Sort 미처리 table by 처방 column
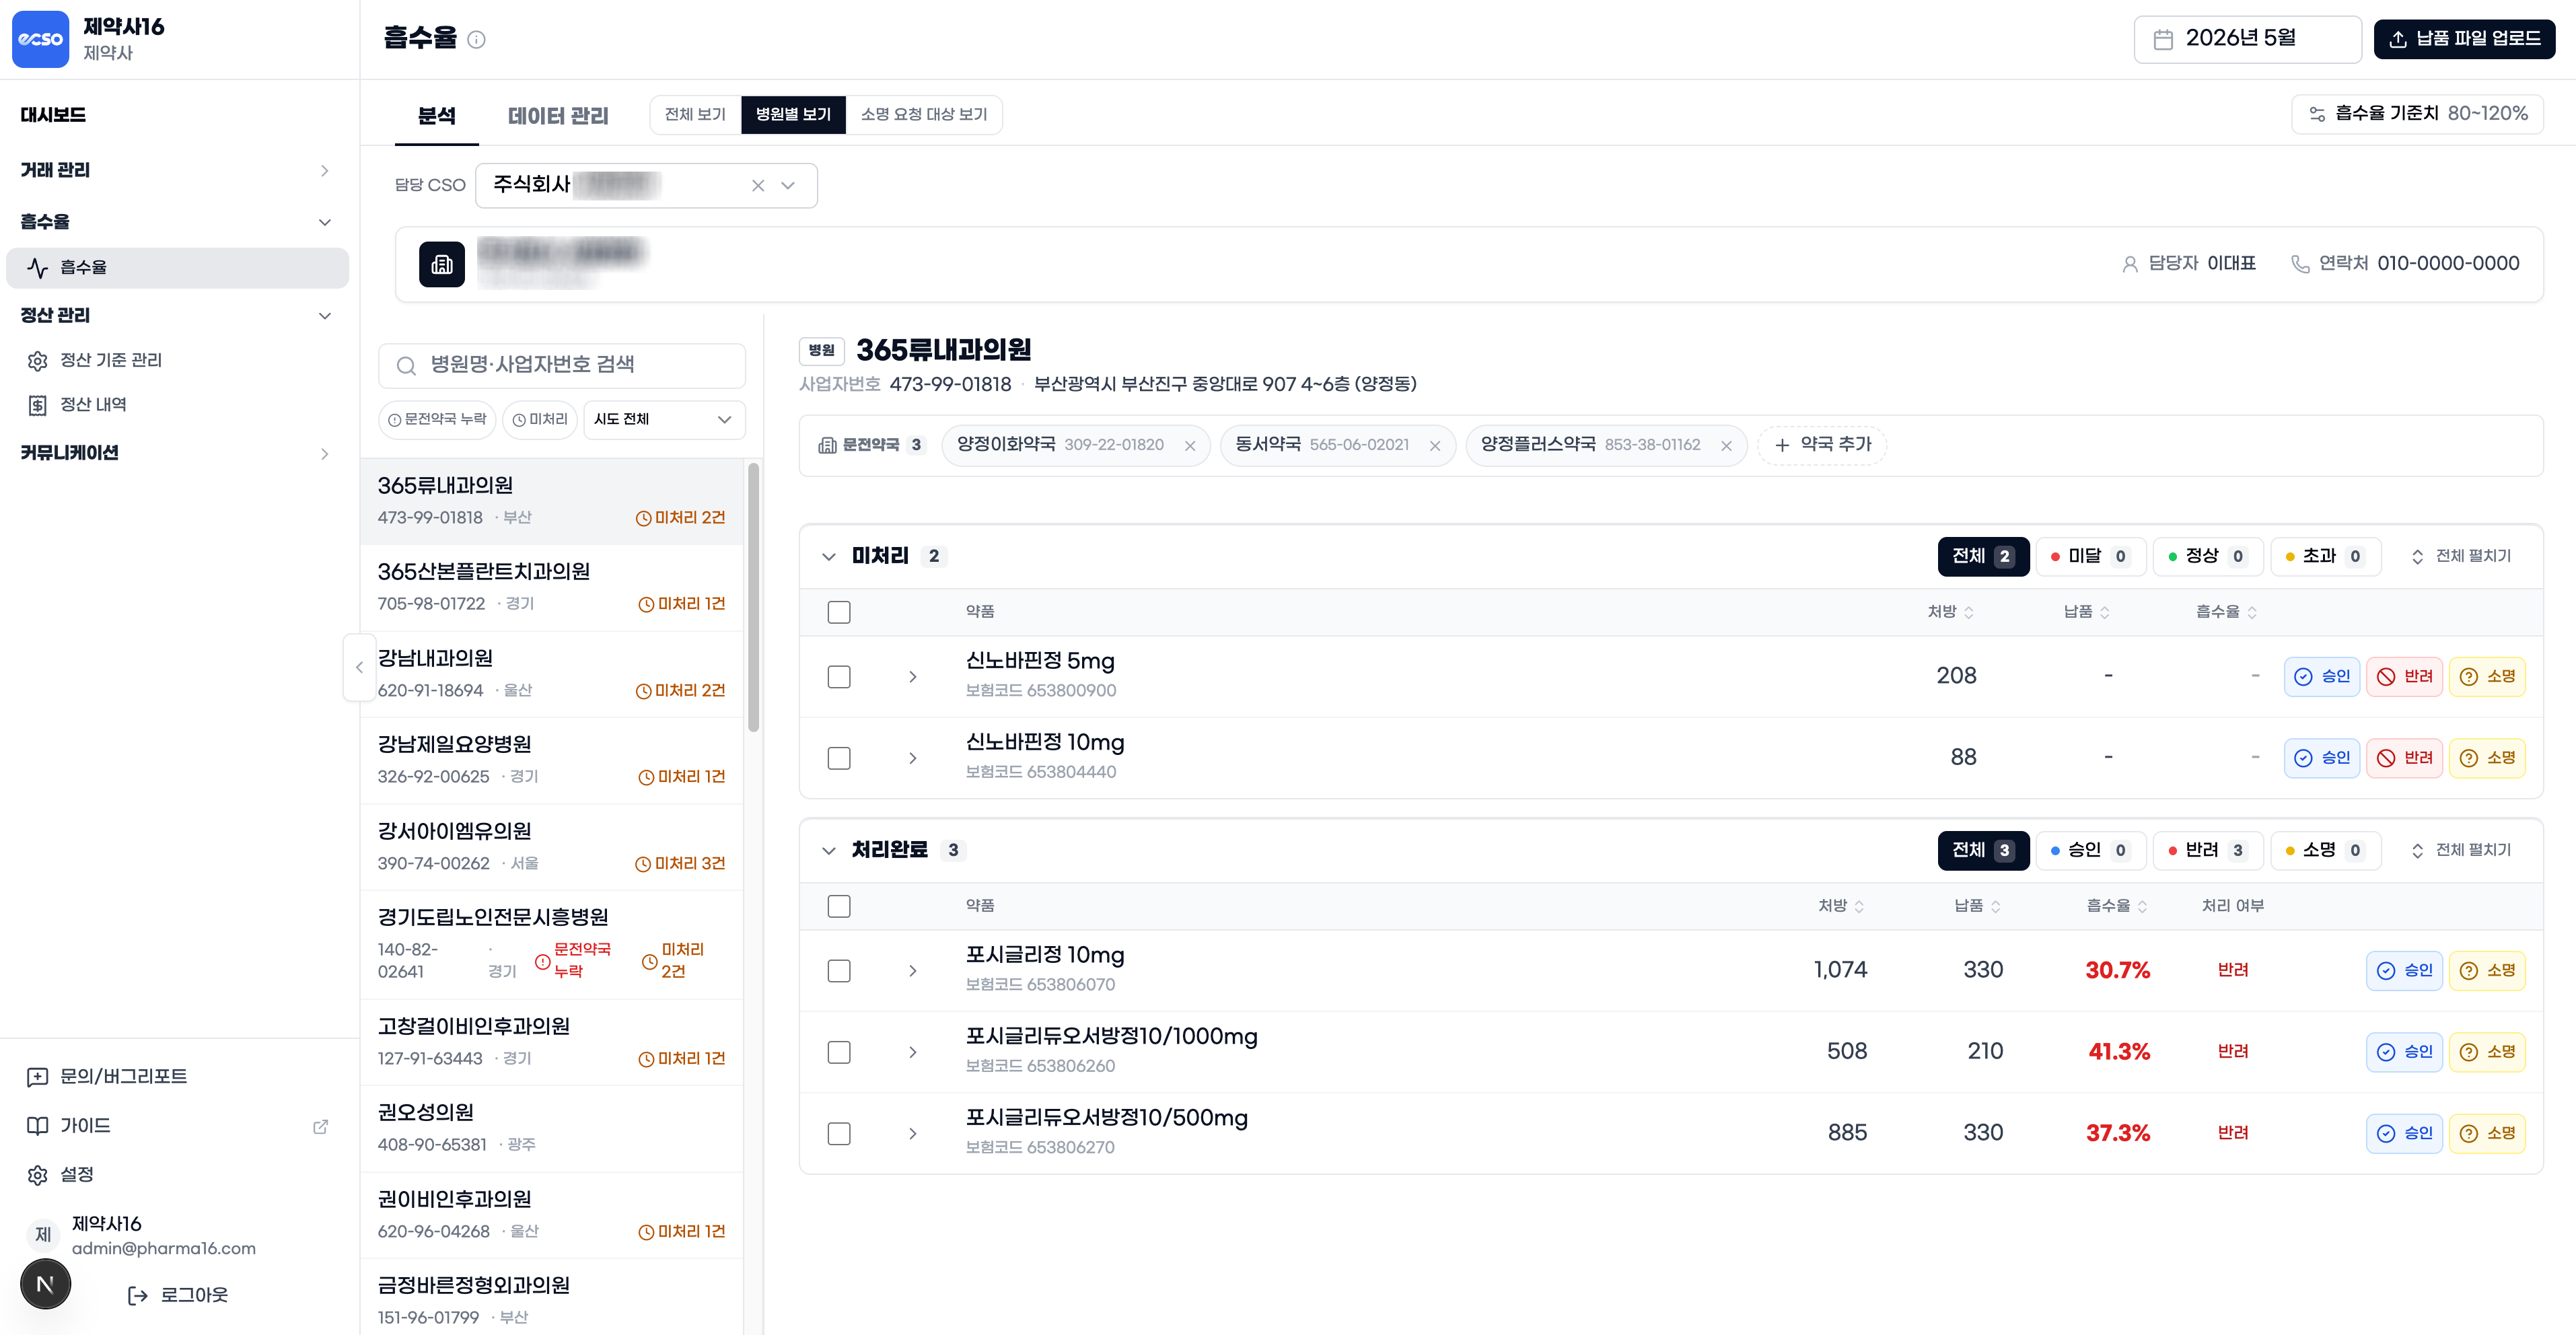 (x=1950, y=612)
